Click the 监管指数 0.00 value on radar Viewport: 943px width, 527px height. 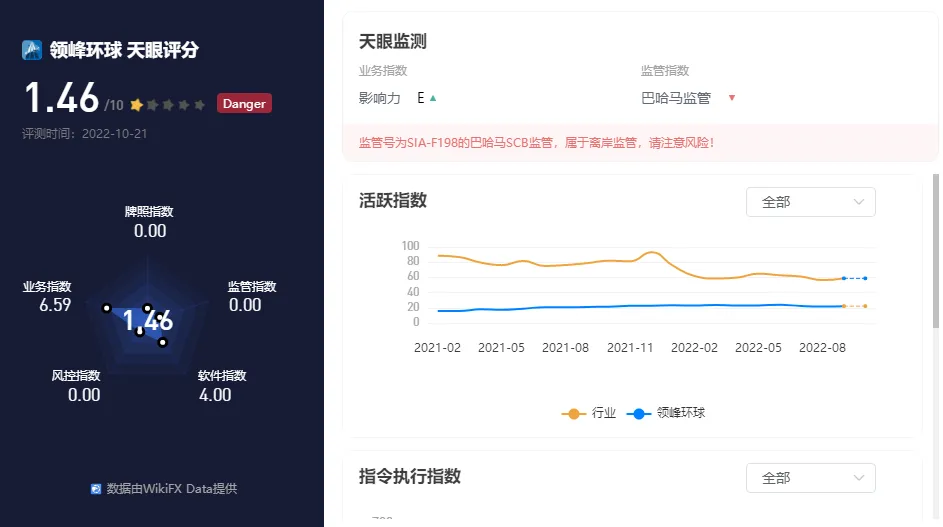tap(245, 305)
